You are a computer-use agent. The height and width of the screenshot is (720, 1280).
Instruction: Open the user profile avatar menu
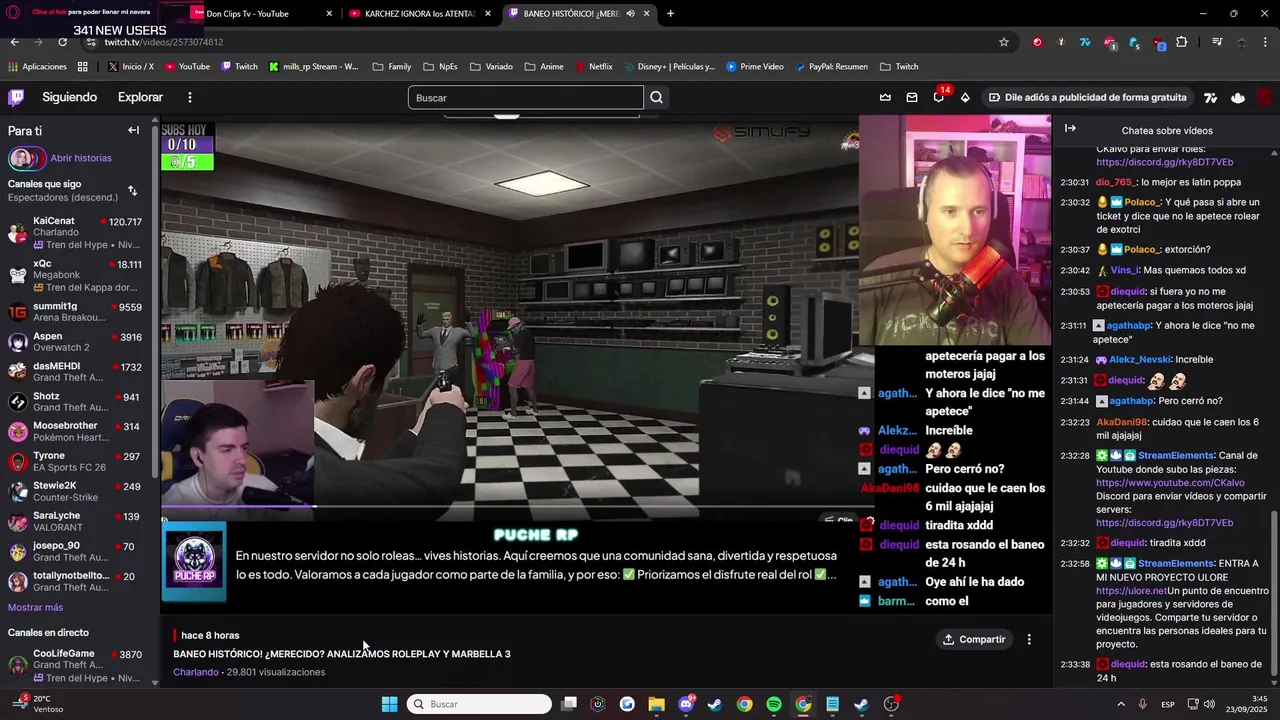(1264, 97)
